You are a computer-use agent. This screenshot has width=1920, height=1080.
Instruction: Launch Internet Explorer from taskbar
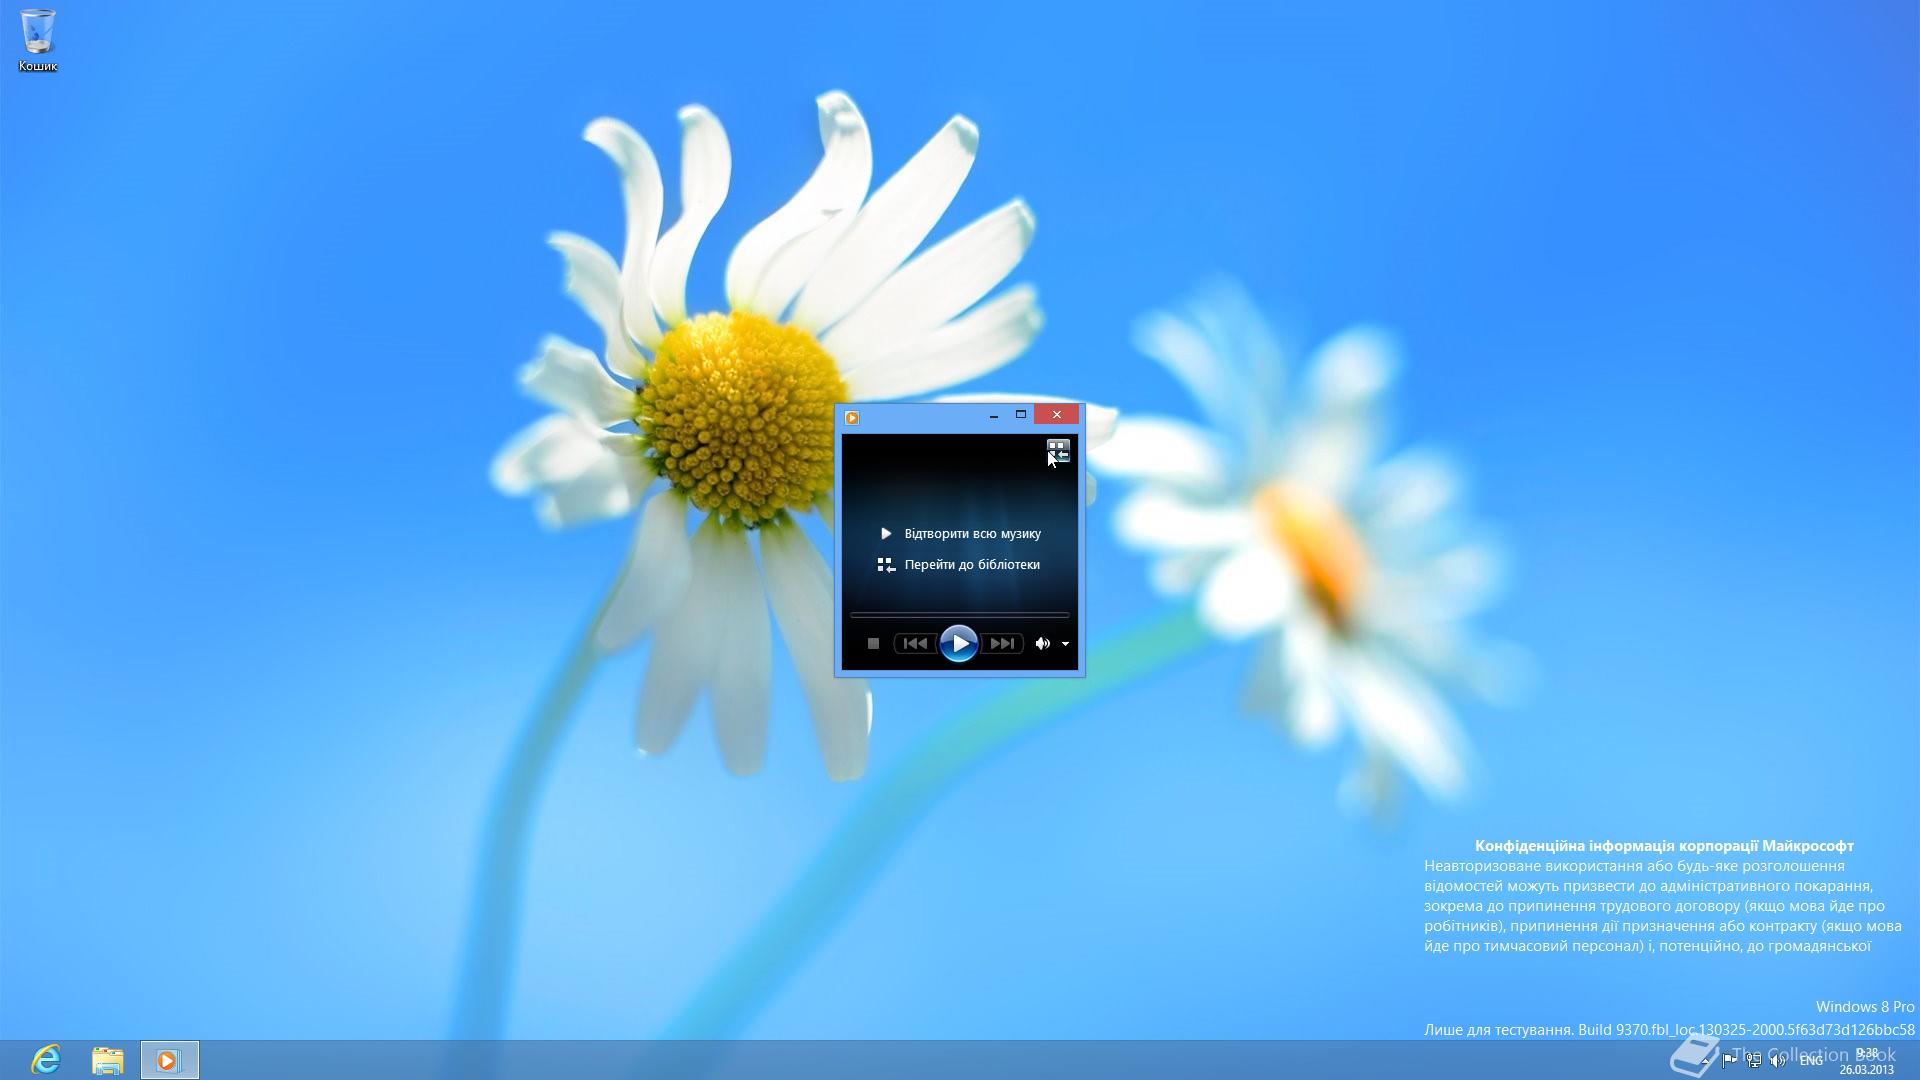pos(47,1060)
